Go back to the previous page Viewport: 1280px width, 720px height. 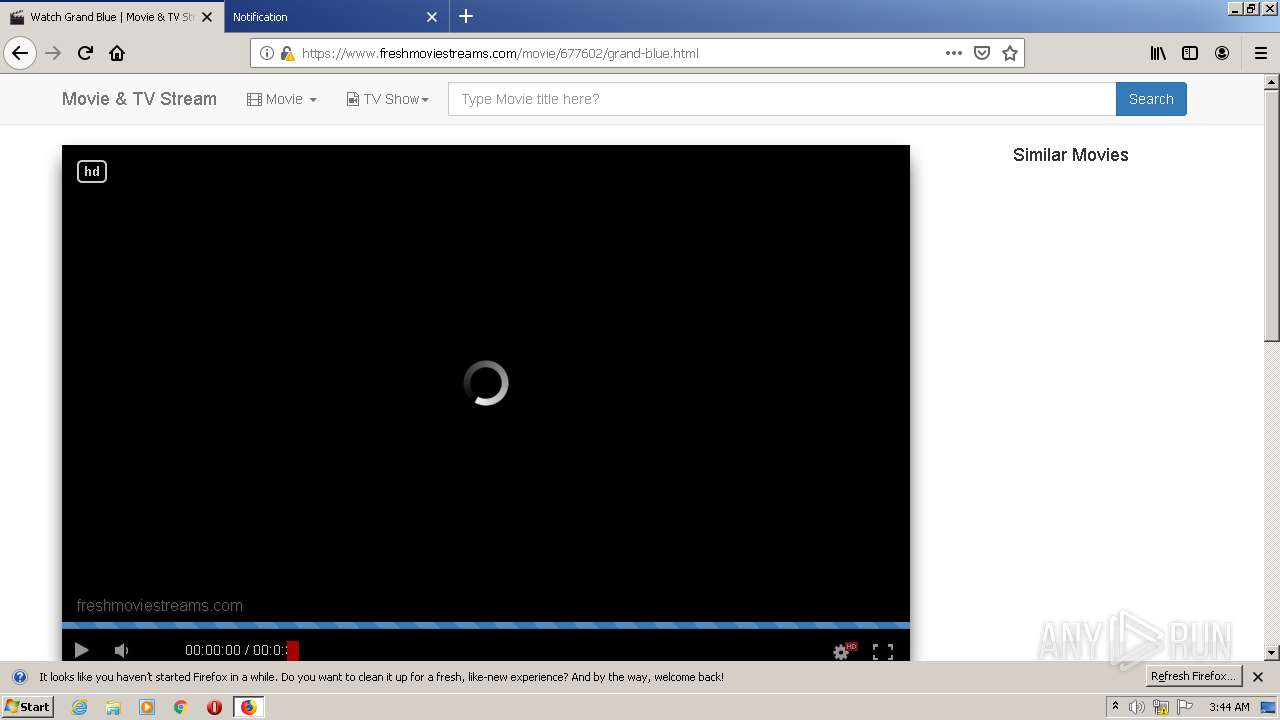click(20, 53)
